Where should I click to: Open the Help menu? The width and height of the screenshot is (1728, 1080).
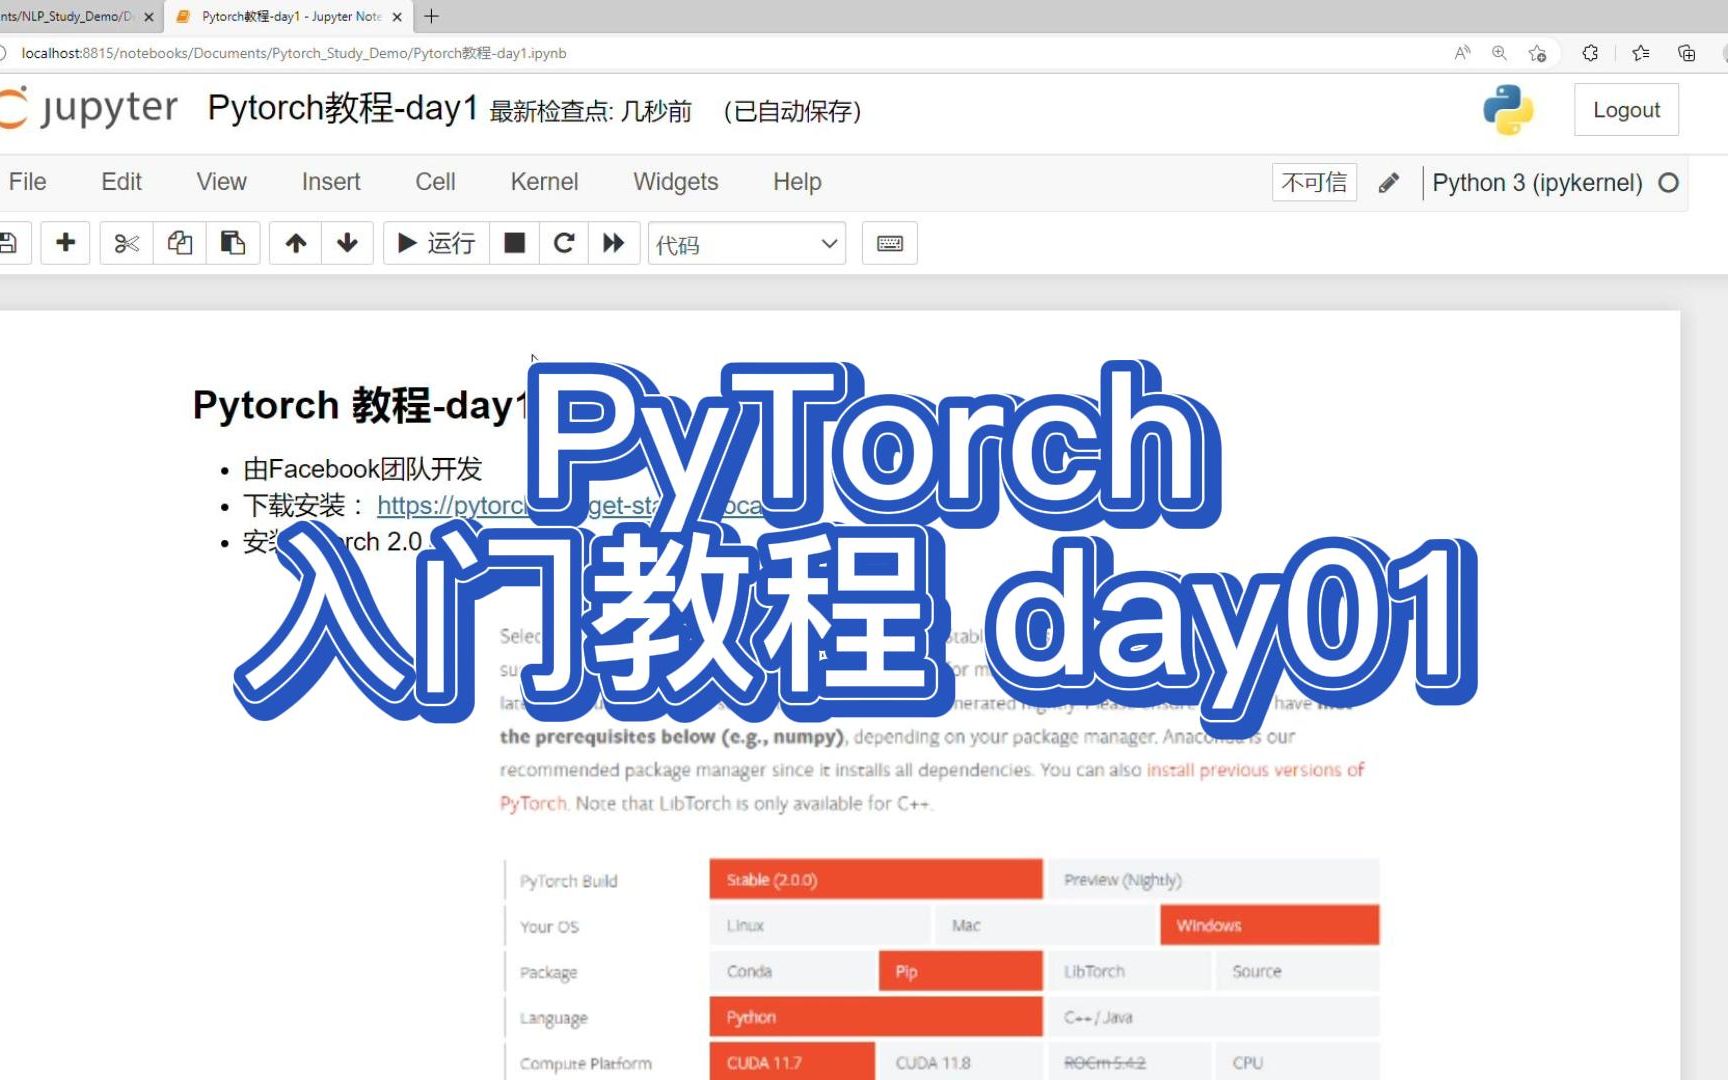797,182
